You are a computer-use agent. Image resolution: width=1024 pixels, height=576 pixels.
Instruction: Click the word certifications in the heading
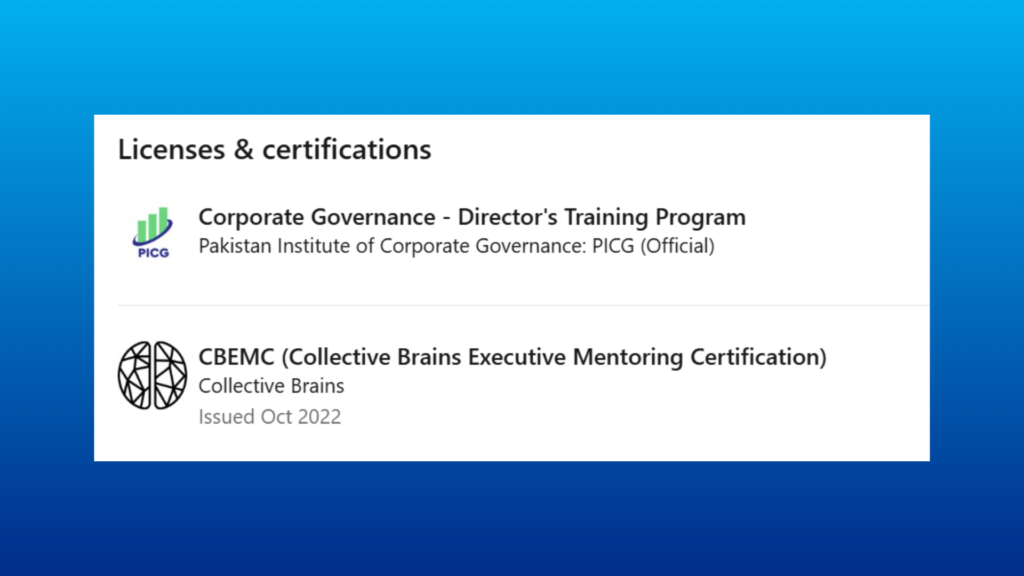point(346,150)
